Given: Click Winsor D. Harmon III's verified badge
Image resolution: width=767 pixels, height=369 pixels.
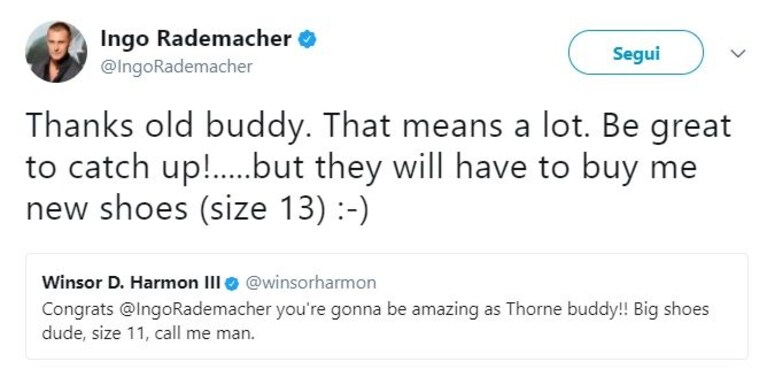Looking at the screenshot, I should (232, 283).
